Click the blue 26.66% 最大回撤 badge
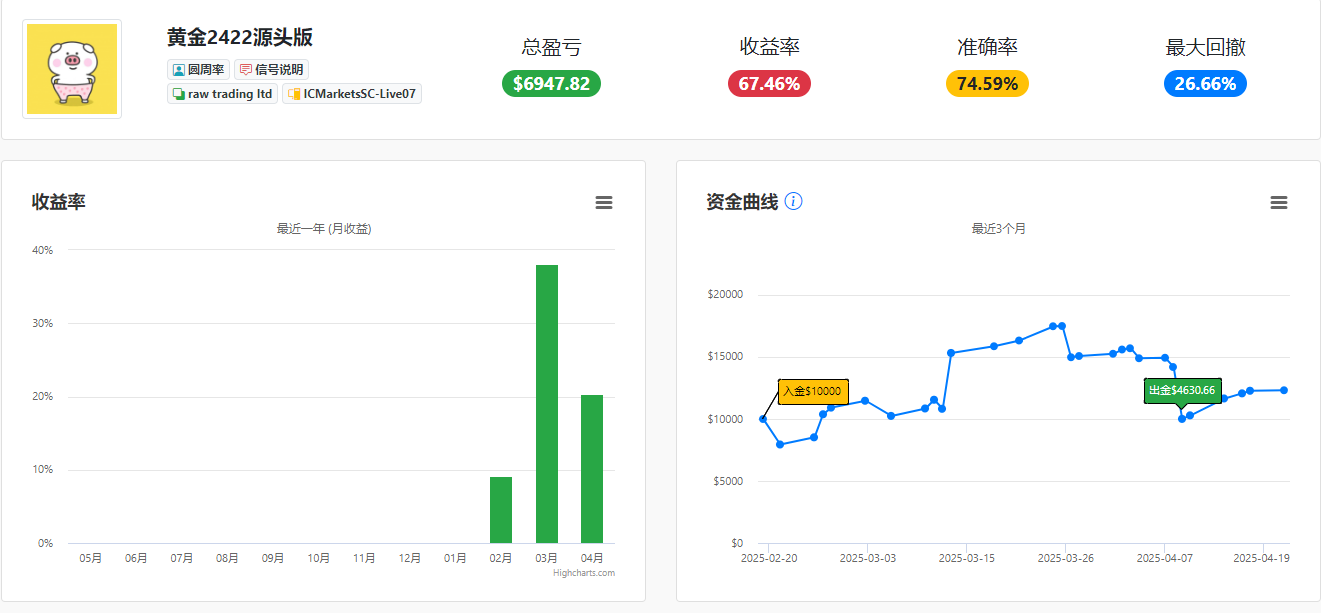Viewport: 1321px width, 613px height. (x=1205, y=84)
